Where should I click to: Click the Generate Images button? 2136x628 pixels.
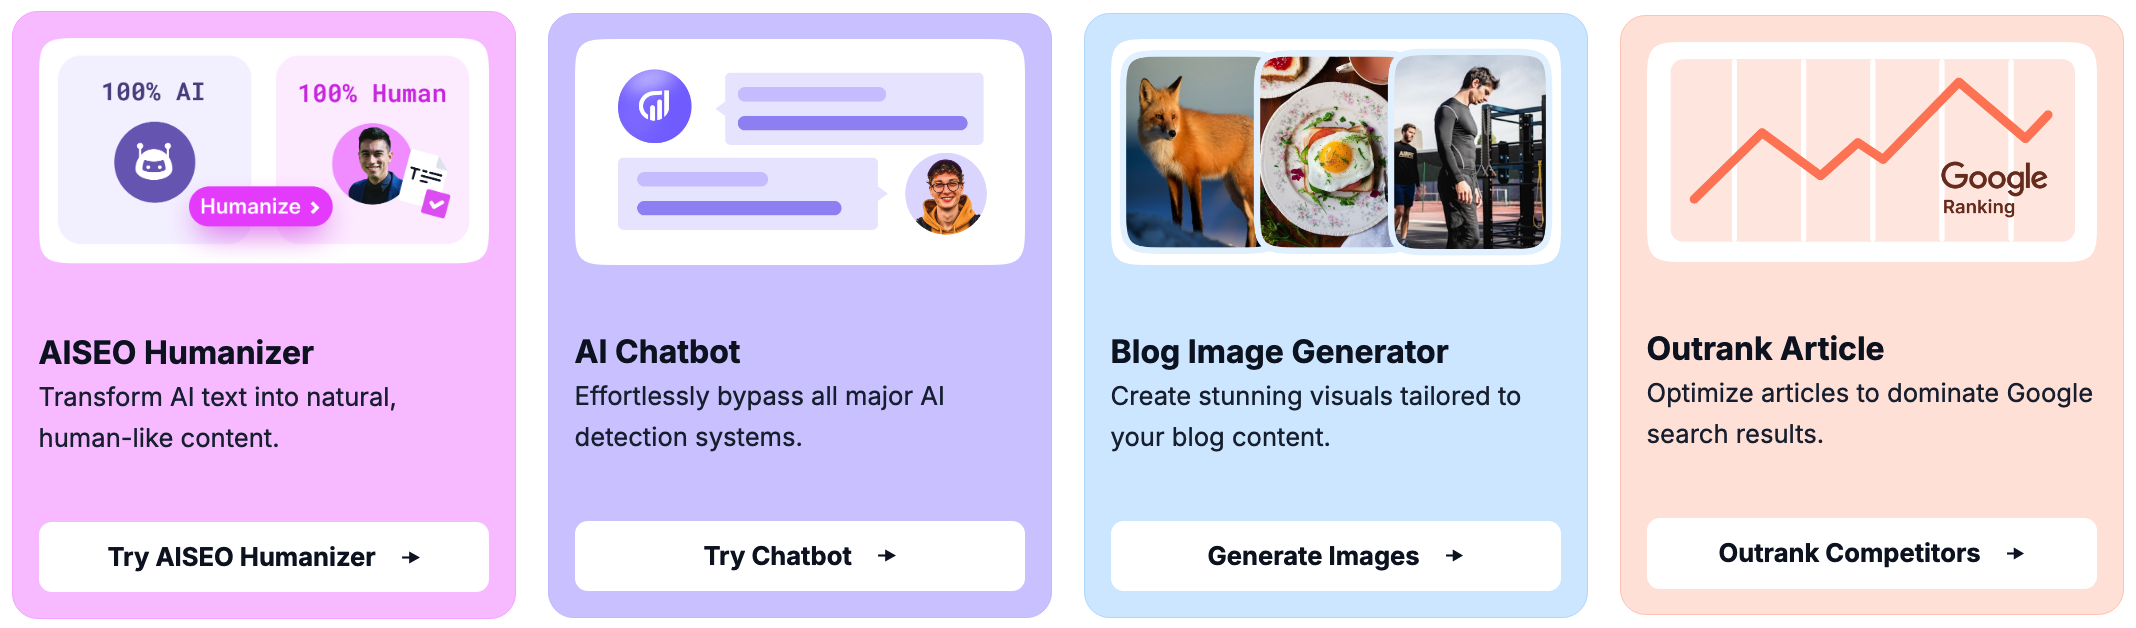(1336, 556)
